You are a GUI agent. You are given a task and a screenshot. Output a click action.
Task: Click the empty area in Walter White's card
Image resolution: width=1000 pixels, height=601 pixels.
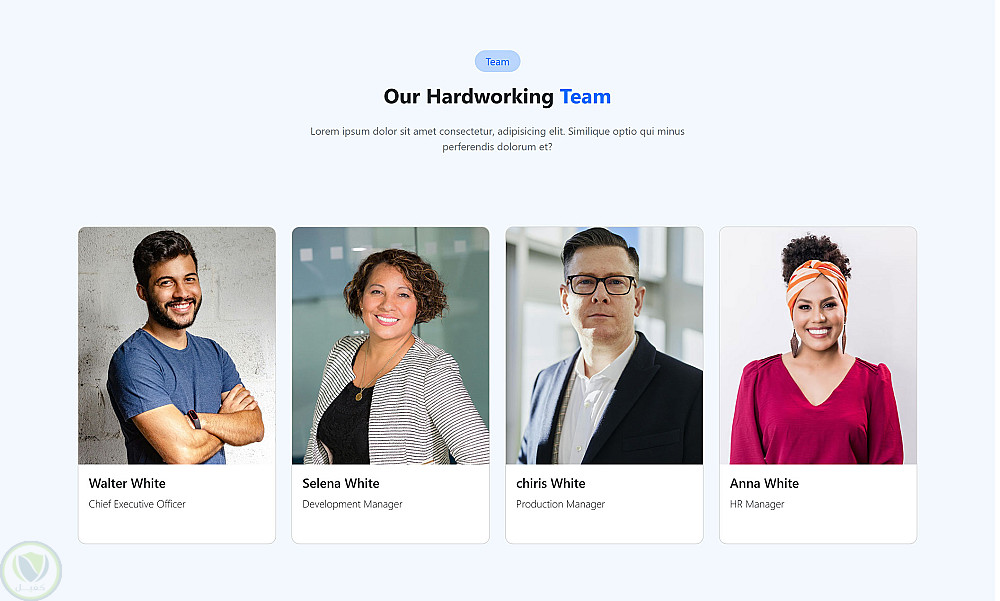click(x=177, y=527)
